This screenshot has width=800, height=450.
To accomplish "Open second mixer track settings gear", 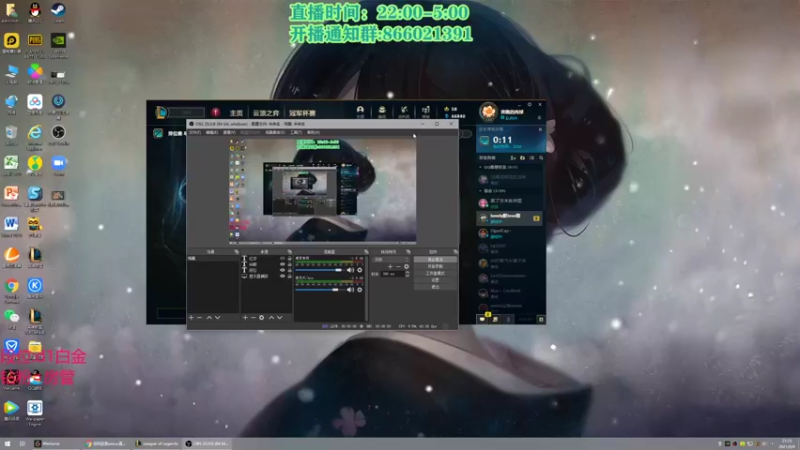I will pos(360,290).
